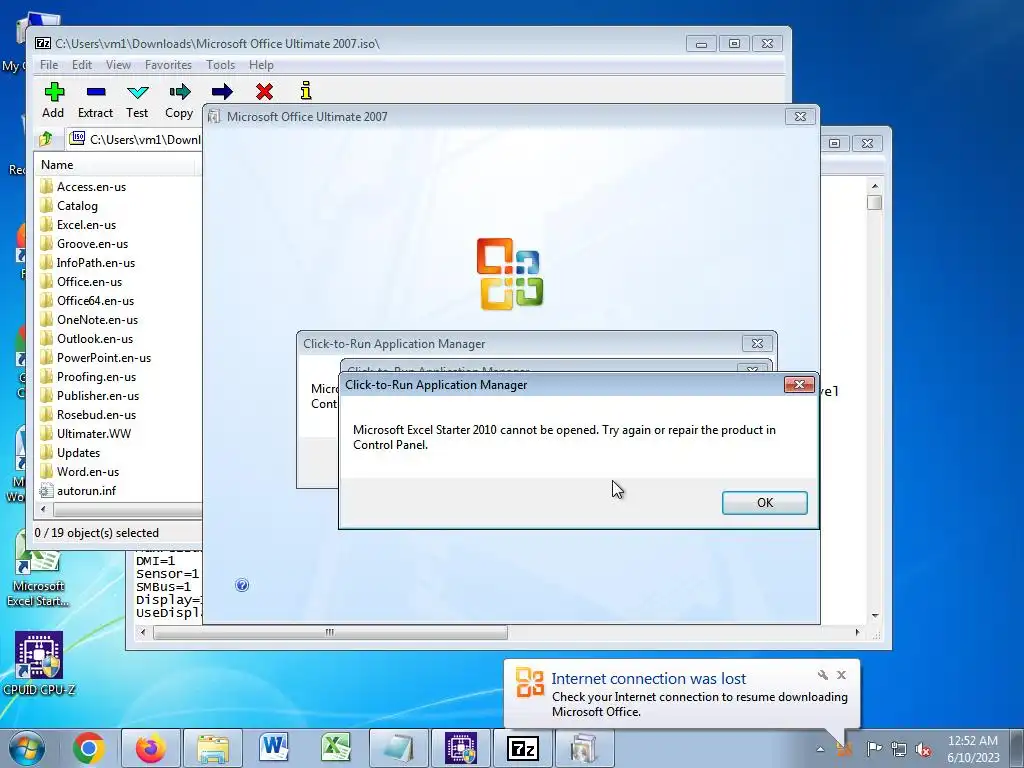Viewport: 1024px width, 768px height.
Task: Select the Word.en-us folder
Action: click(x=79, y=471)
